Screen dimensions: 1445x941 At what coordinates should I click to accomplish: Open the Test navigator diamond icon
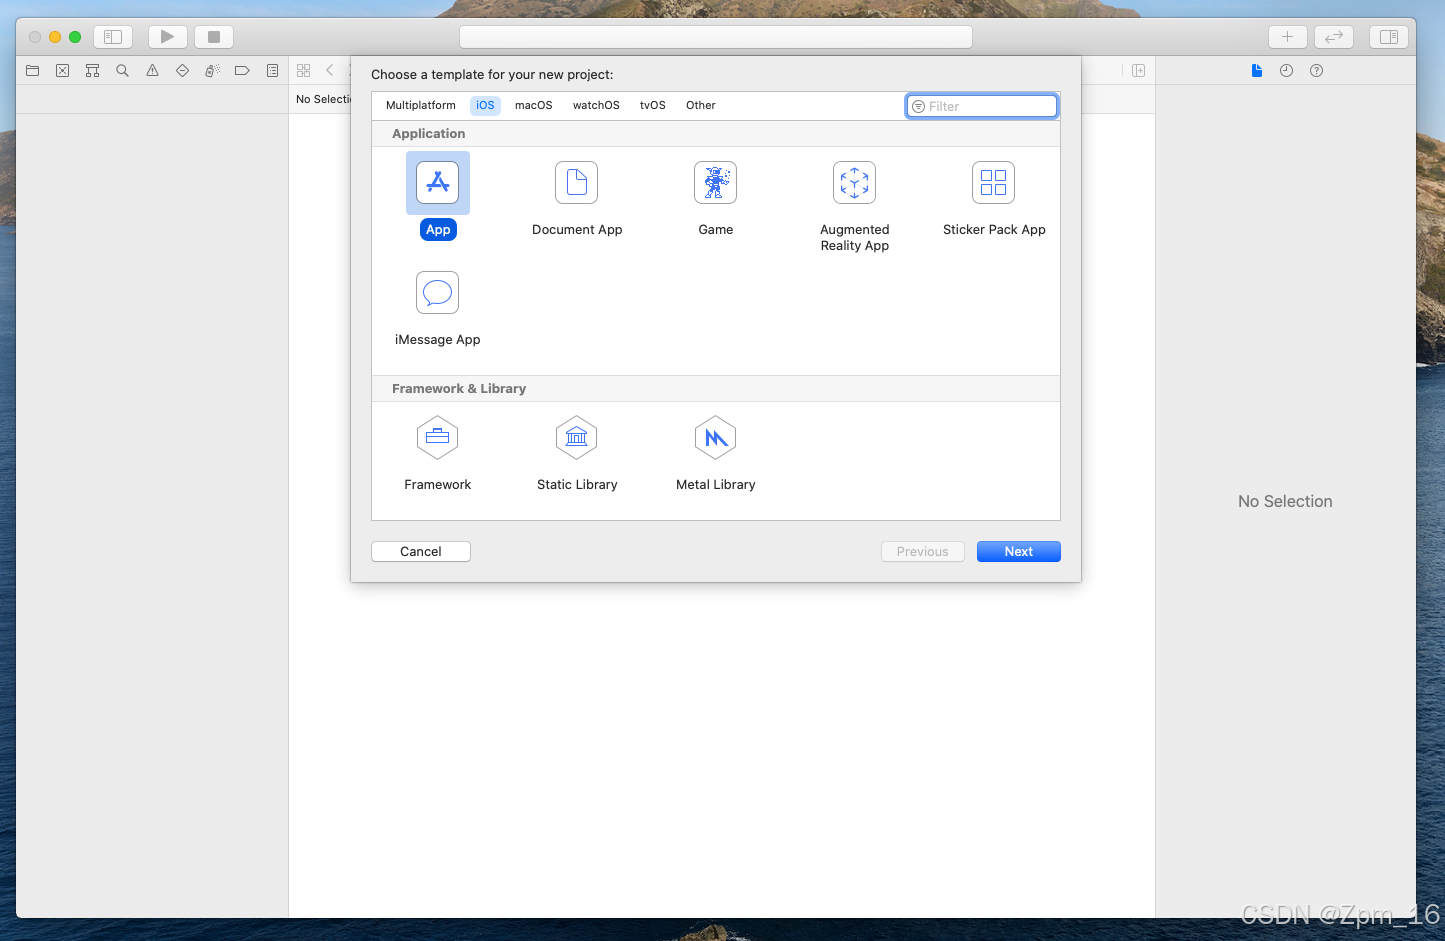(x=182, y=71)
